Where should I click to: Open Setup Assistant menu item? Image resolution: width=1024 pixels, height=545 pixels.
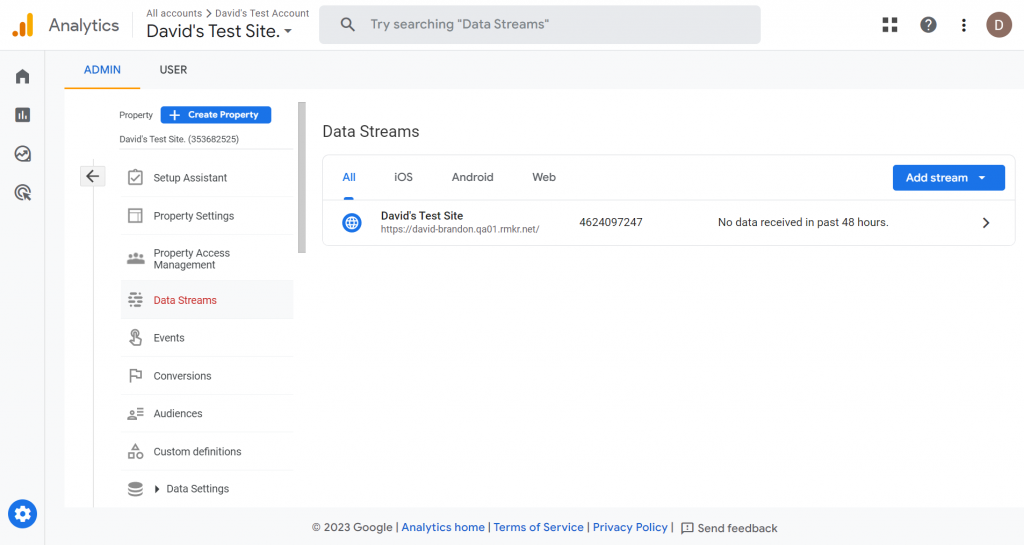coord(207,178)
